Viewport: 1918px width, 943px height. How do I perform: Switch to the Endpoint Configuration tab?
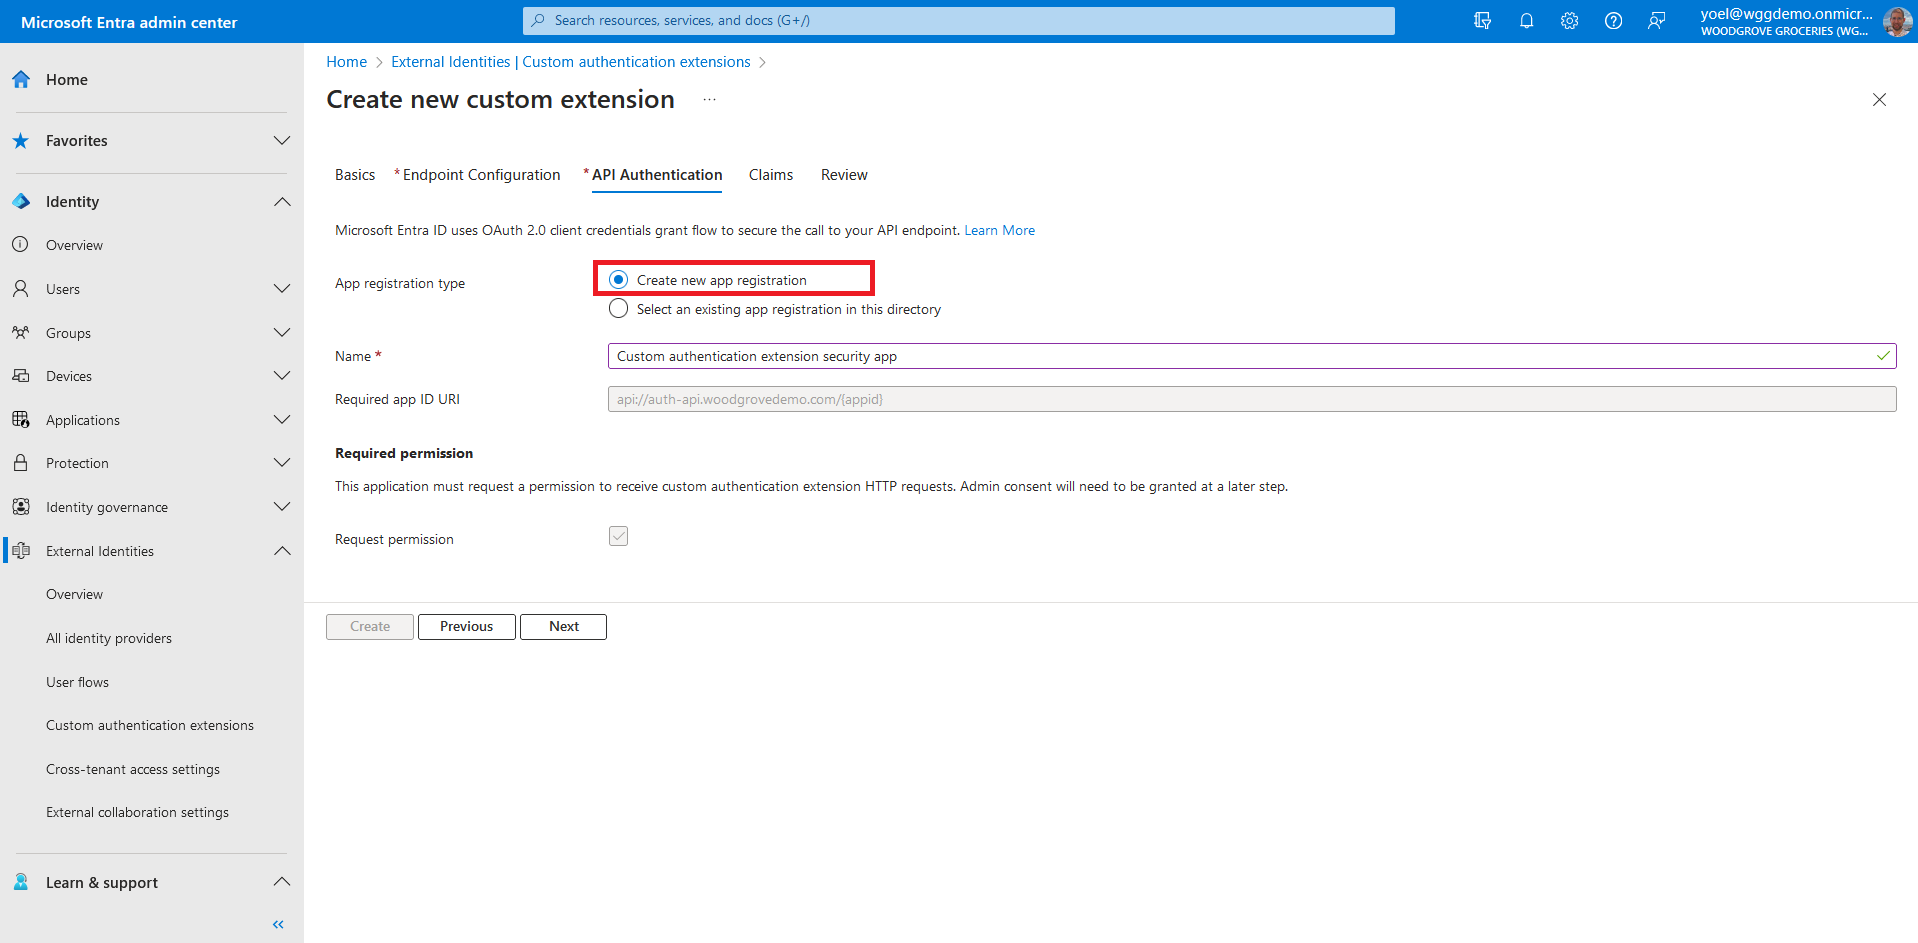pyautogui.click(x=481, y=175)
